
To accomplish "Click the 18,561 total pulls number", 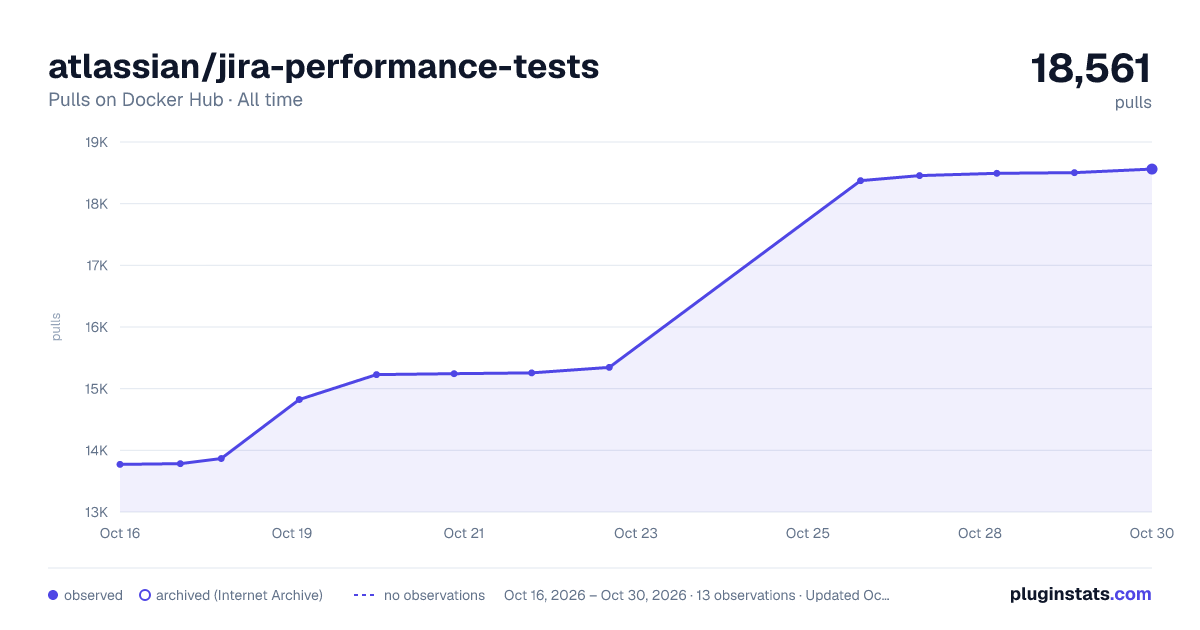I will 1091,69.
